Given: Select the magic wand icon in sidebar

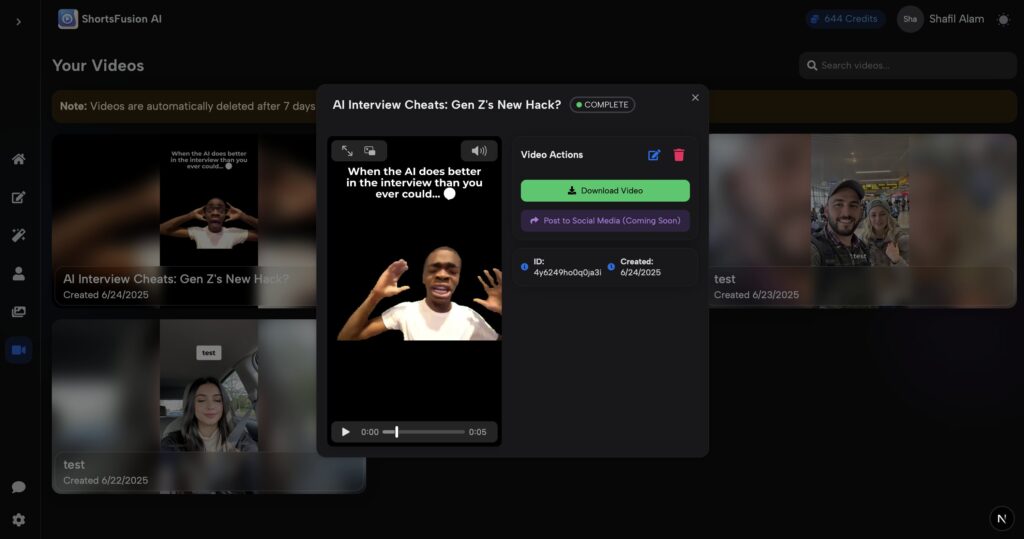Looking at the screenshot, I should click(18, 235).
